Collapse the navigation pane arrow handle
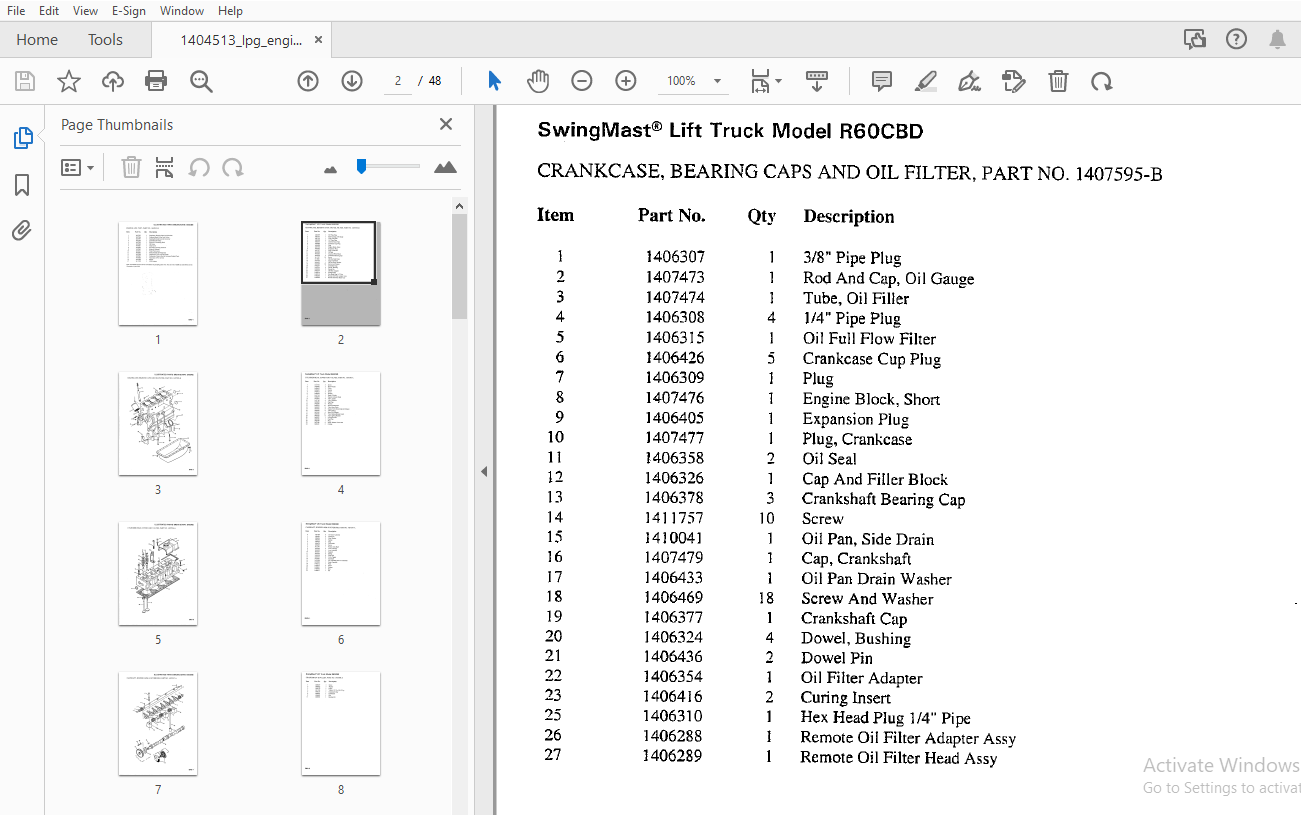The image size is (1301, 815). tap(484, 471)
